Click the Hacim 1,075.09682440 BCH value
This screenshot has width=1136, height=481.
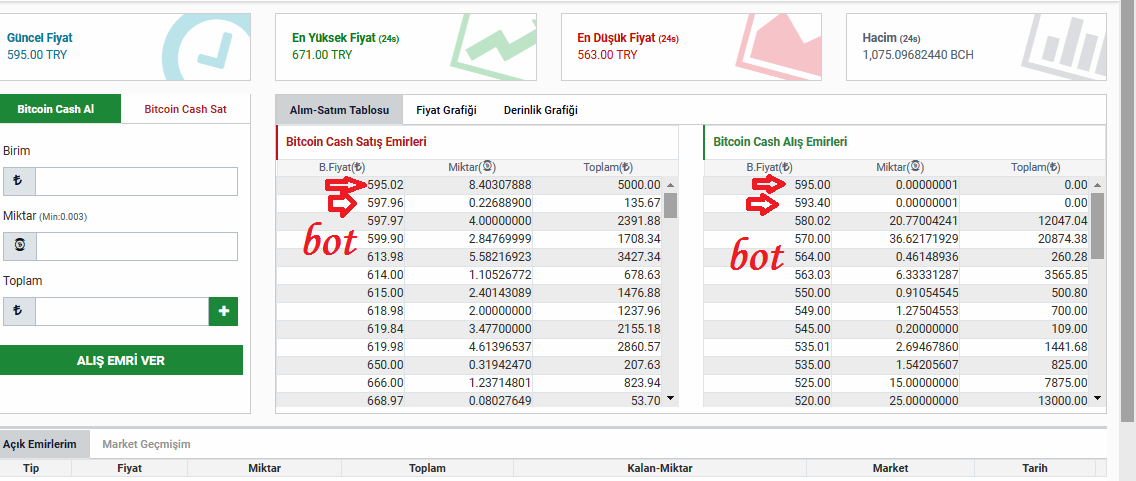point(918,54)
